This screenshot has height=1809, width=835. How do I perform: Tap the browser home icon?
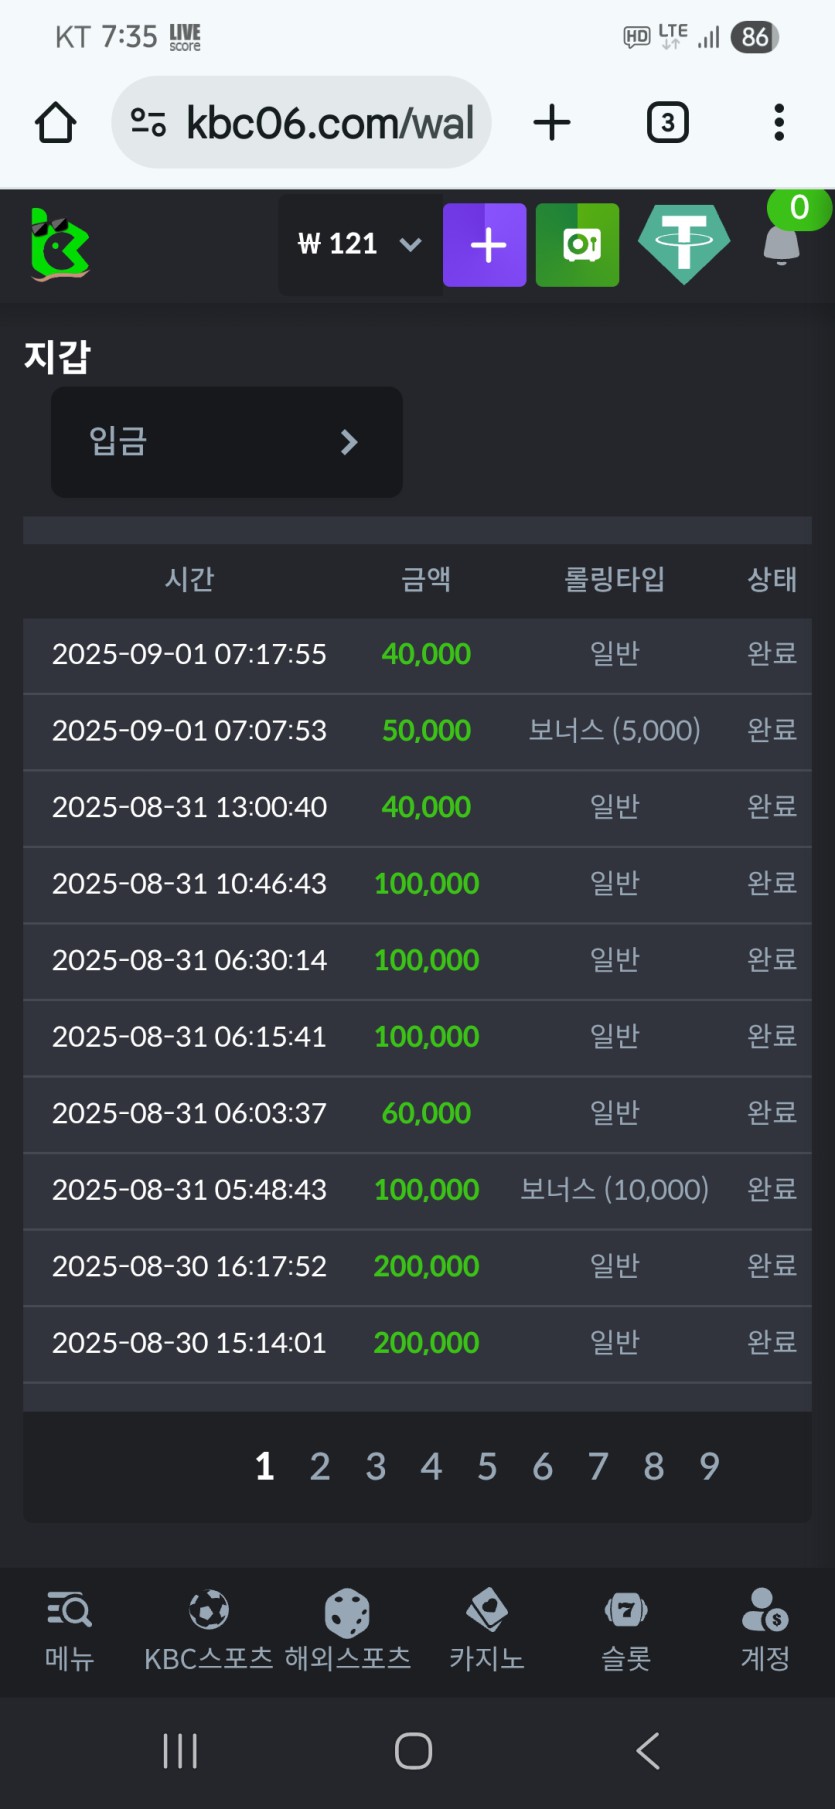coord(56,123)
